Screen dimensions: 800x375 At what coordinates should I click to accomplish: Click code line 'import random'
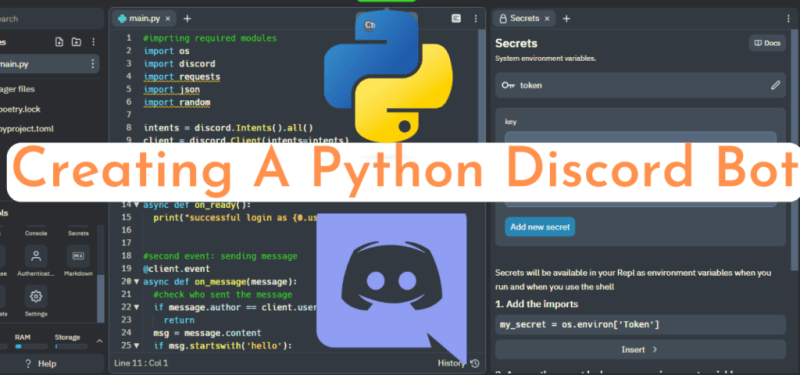click(x=177, y=103)
